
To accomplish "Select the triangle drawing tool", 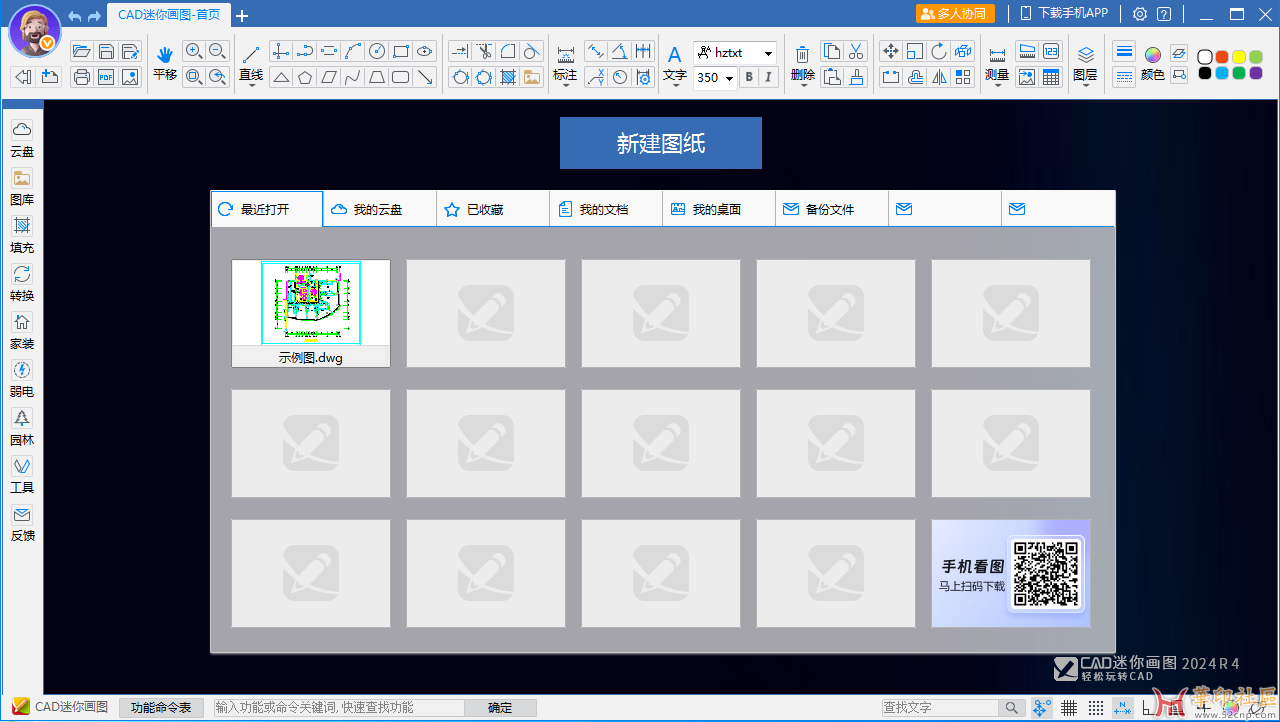I will [281, 77].
